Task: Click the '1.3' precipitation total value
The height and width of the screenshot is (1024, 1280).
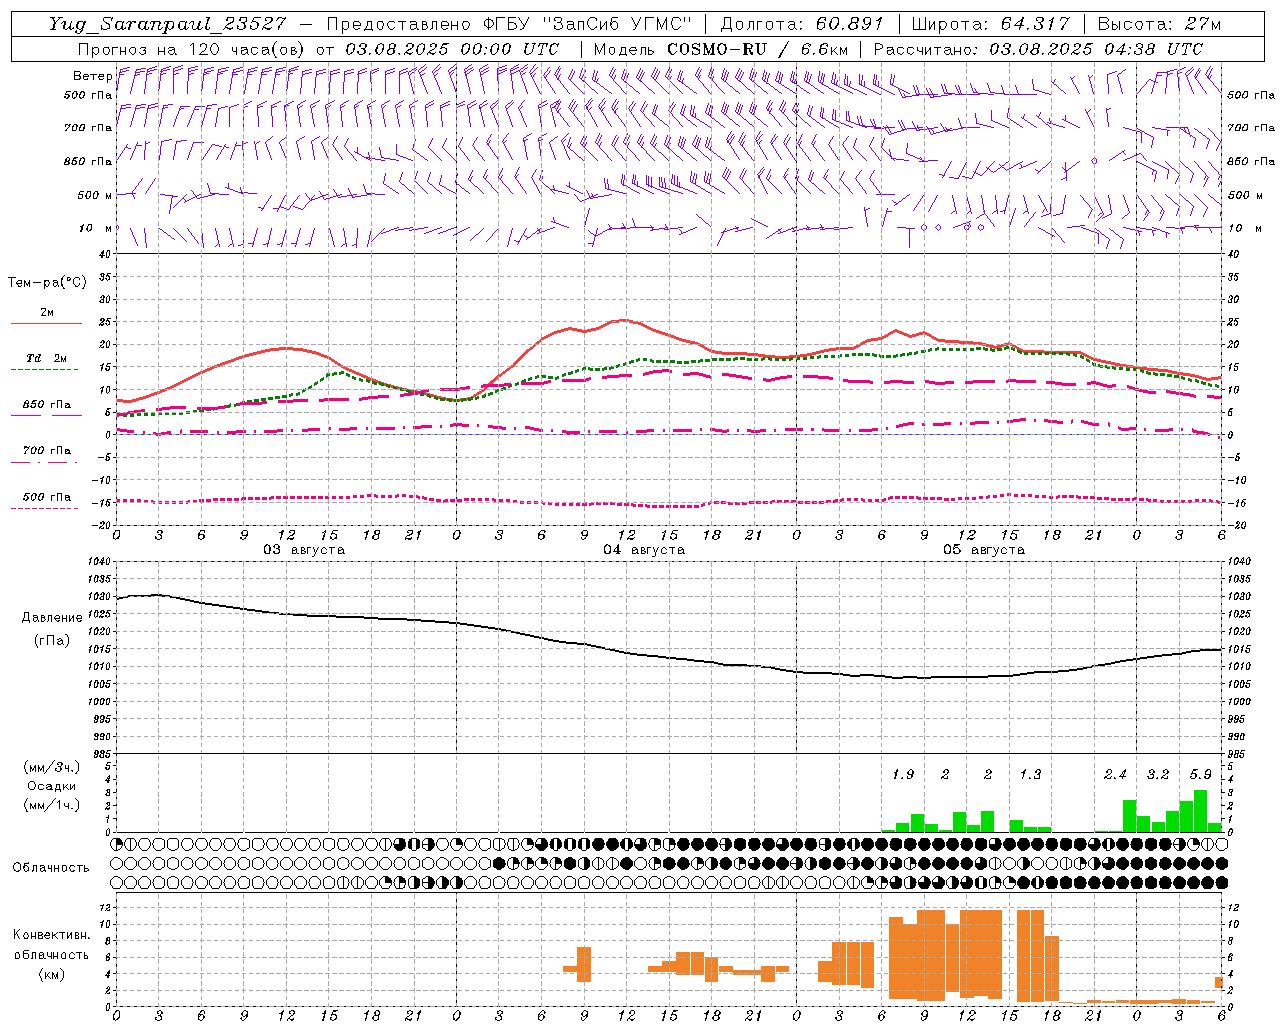Action: click(1030, 775)
